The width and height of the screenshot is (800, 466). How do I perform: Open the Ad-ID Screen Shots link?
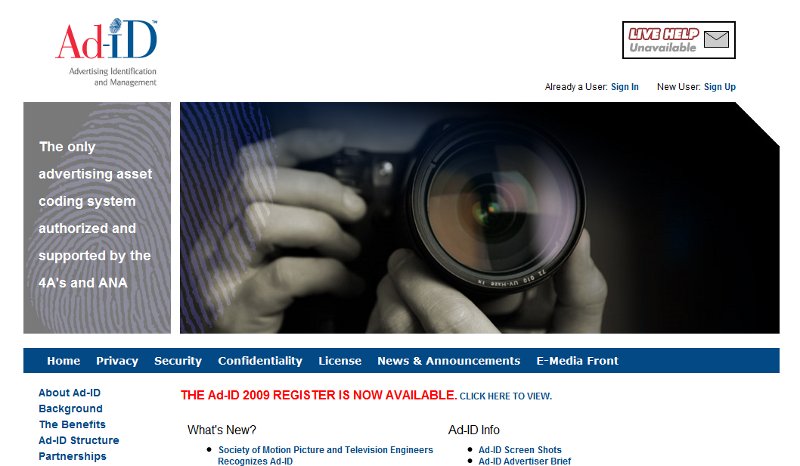tap(519, 450)
